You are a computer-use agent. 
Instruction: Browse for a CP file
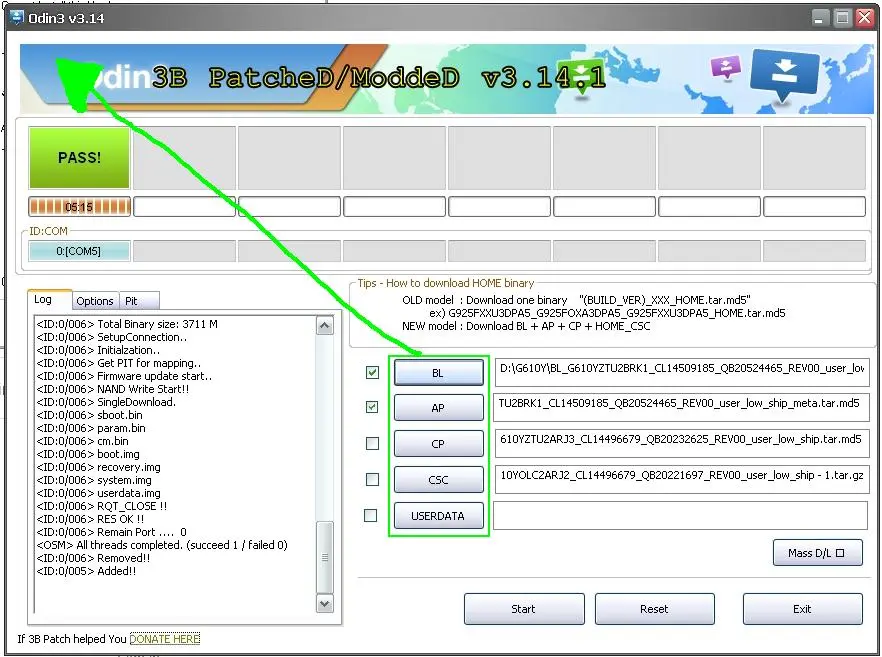[x=438, y=444]
